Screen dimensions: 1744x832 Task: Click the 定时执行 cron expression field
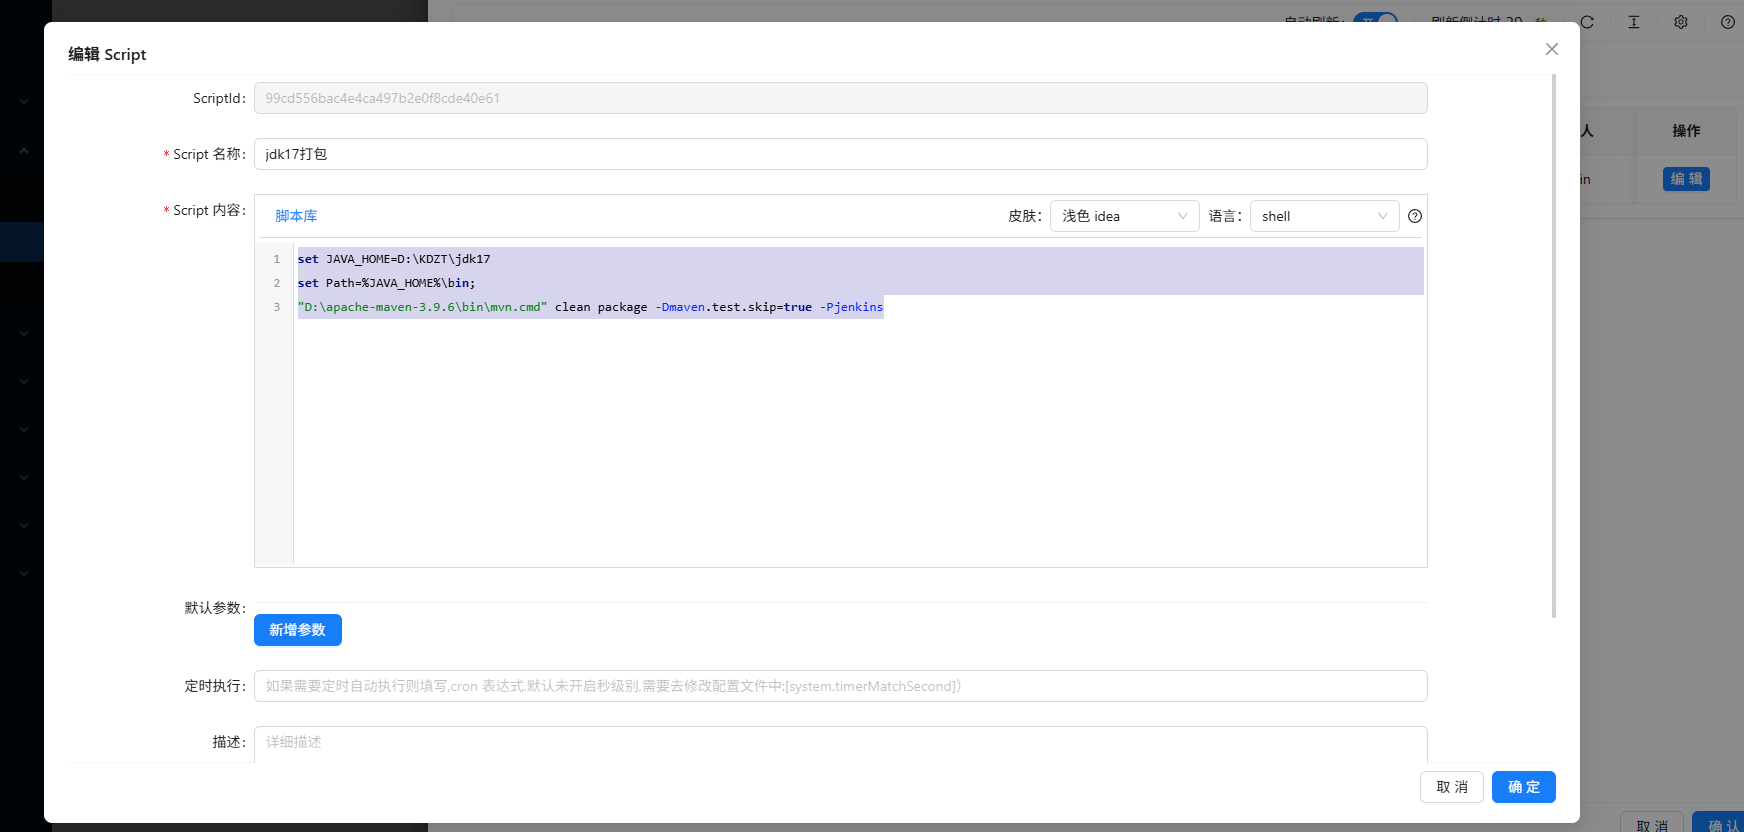840,686
